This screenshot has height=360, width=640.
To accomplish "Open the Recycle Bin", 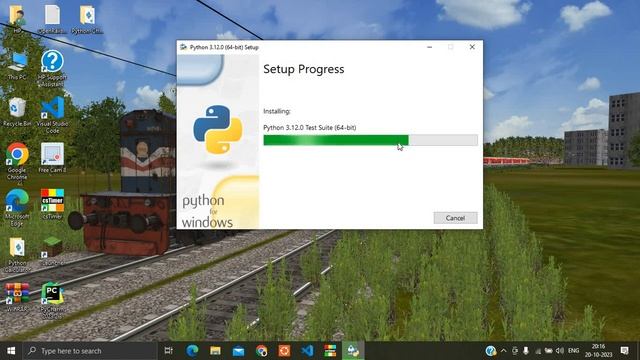I will [x=17, y=112].
